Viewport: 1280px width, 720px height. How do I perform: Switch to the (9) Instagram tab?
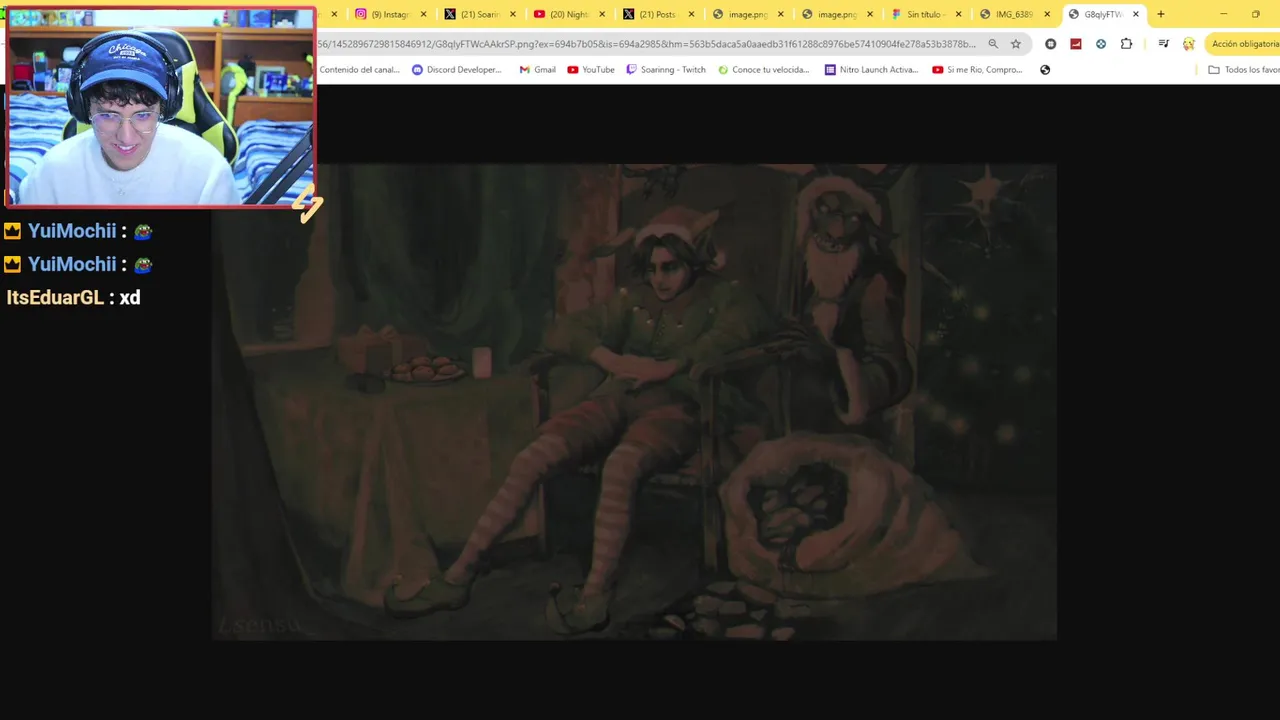(x=384, y=14)
